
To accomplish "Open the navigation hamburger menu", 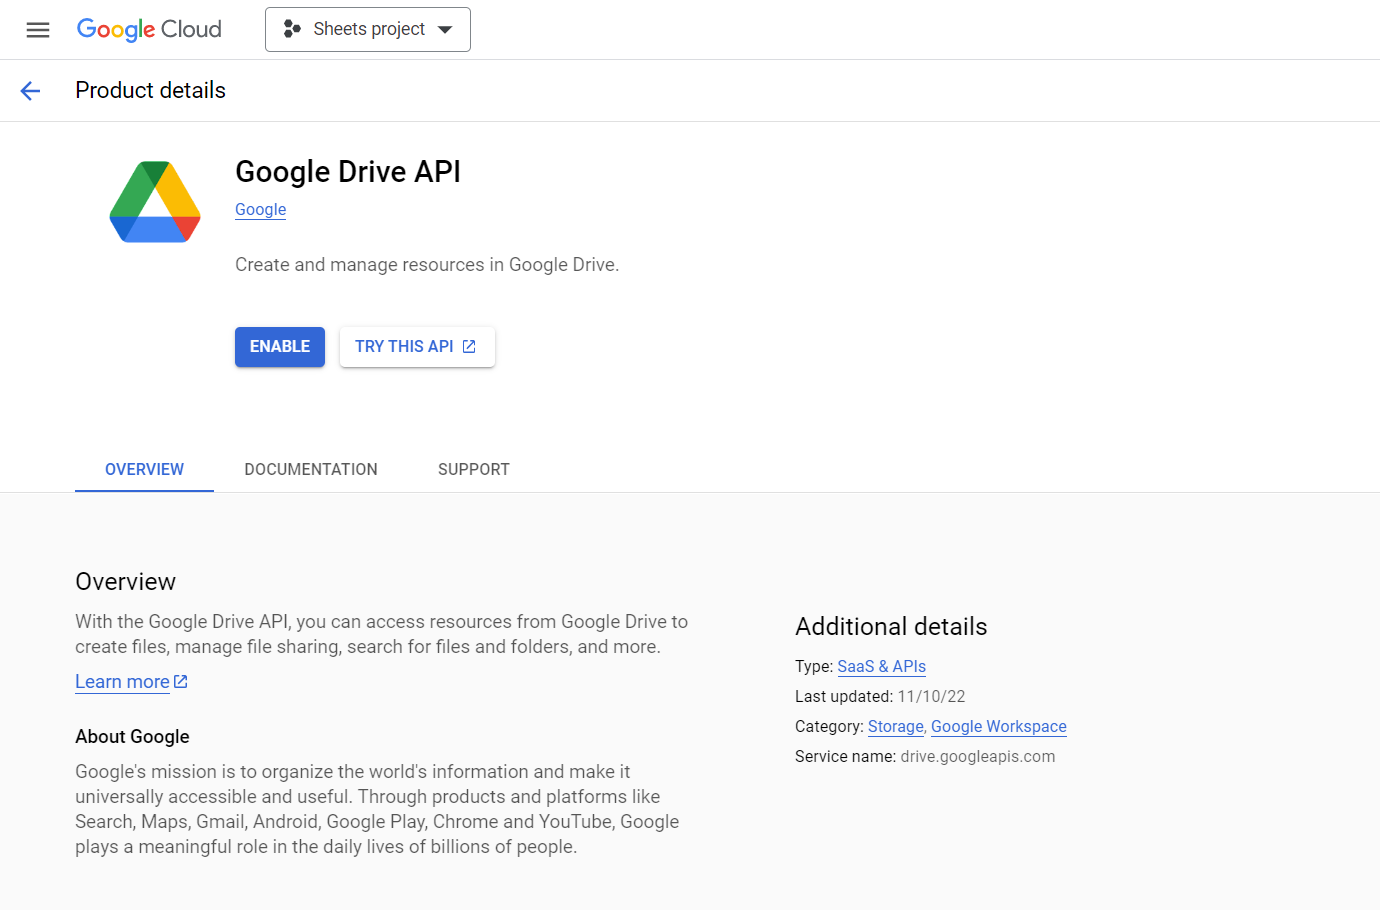I will [38, 30].
